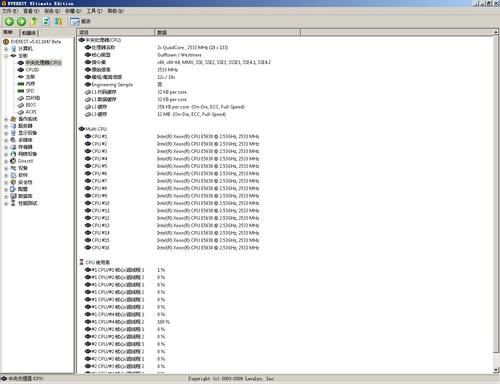Open the 查看(V) View menu

[31, 11]
